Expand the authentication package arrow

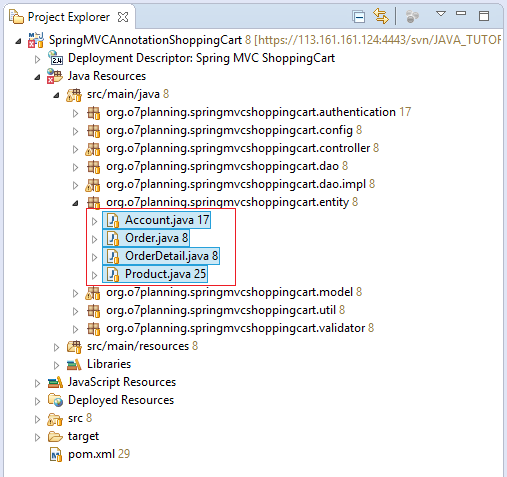75,113
